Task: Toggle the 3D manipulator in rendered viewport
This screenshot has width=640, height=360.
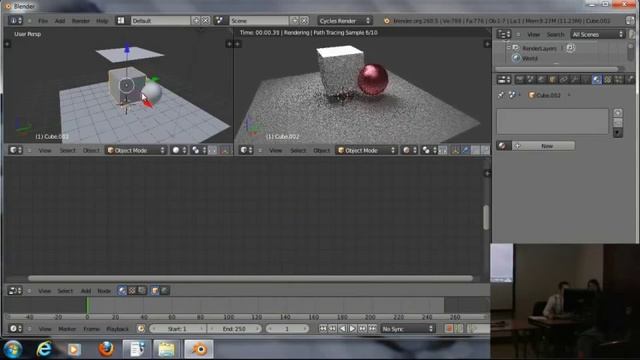Action: 456,150
